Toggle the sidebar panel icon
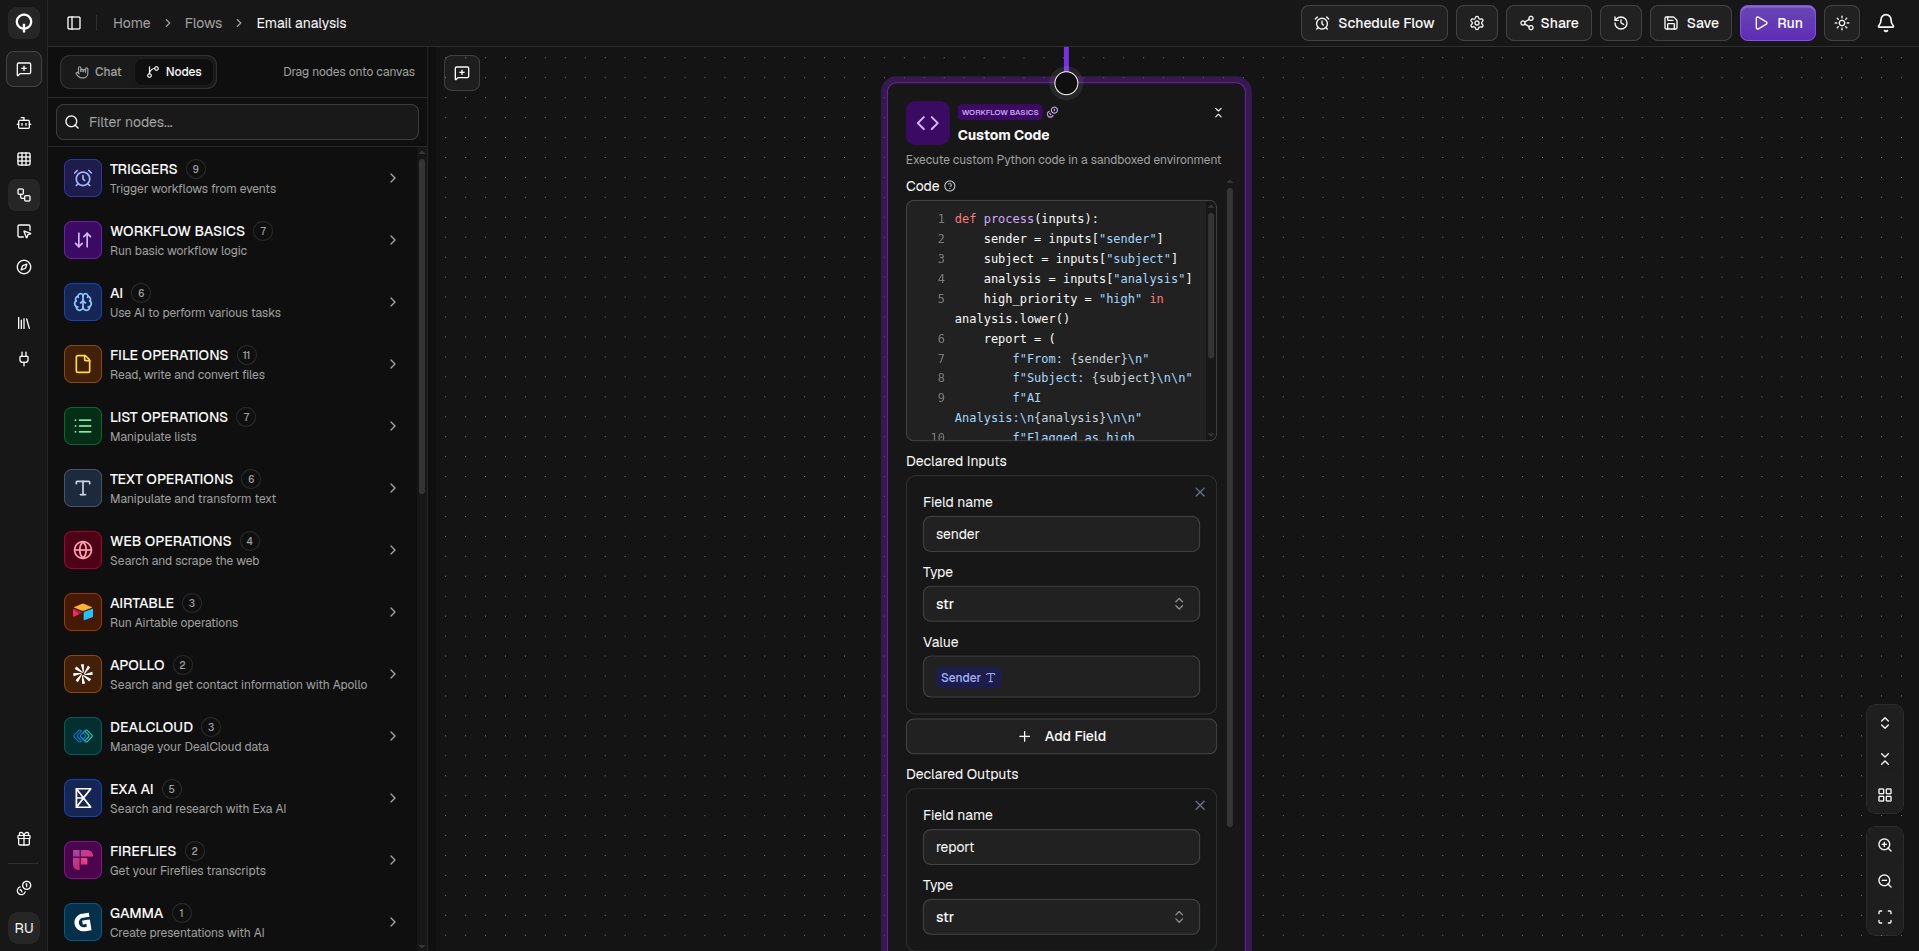 74,23
